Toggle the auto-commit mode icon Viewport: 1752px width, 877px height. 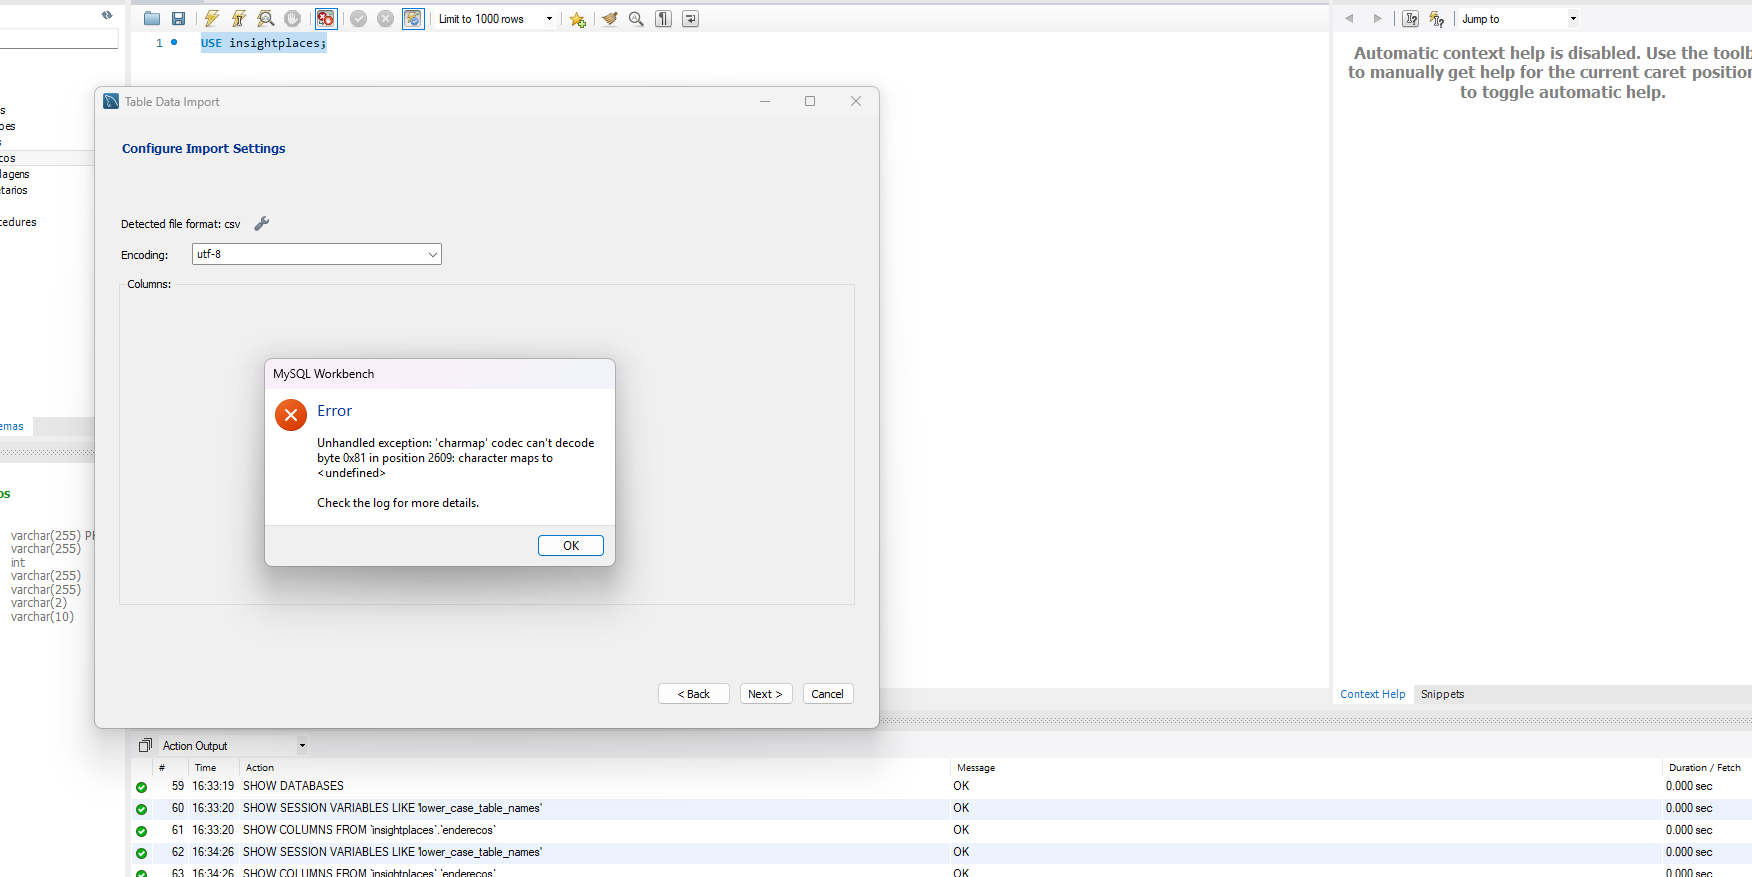point(413,19)
